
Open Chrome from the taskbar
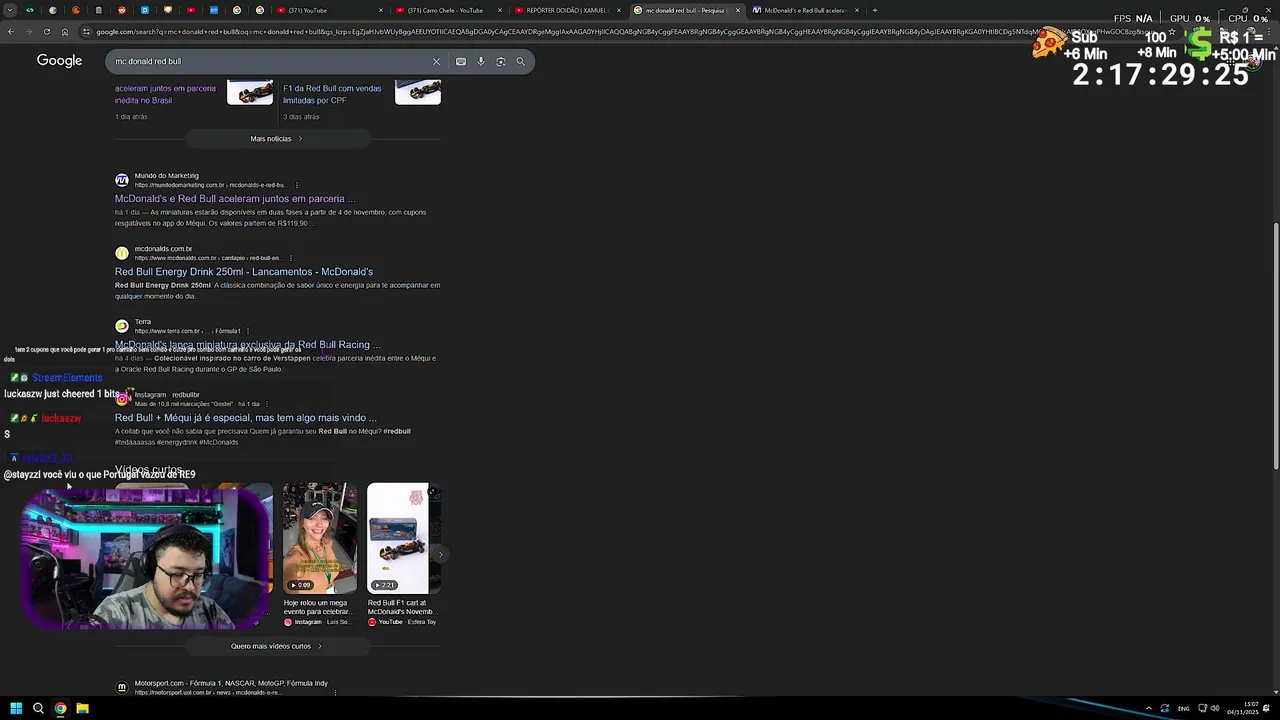click(60, 708)
